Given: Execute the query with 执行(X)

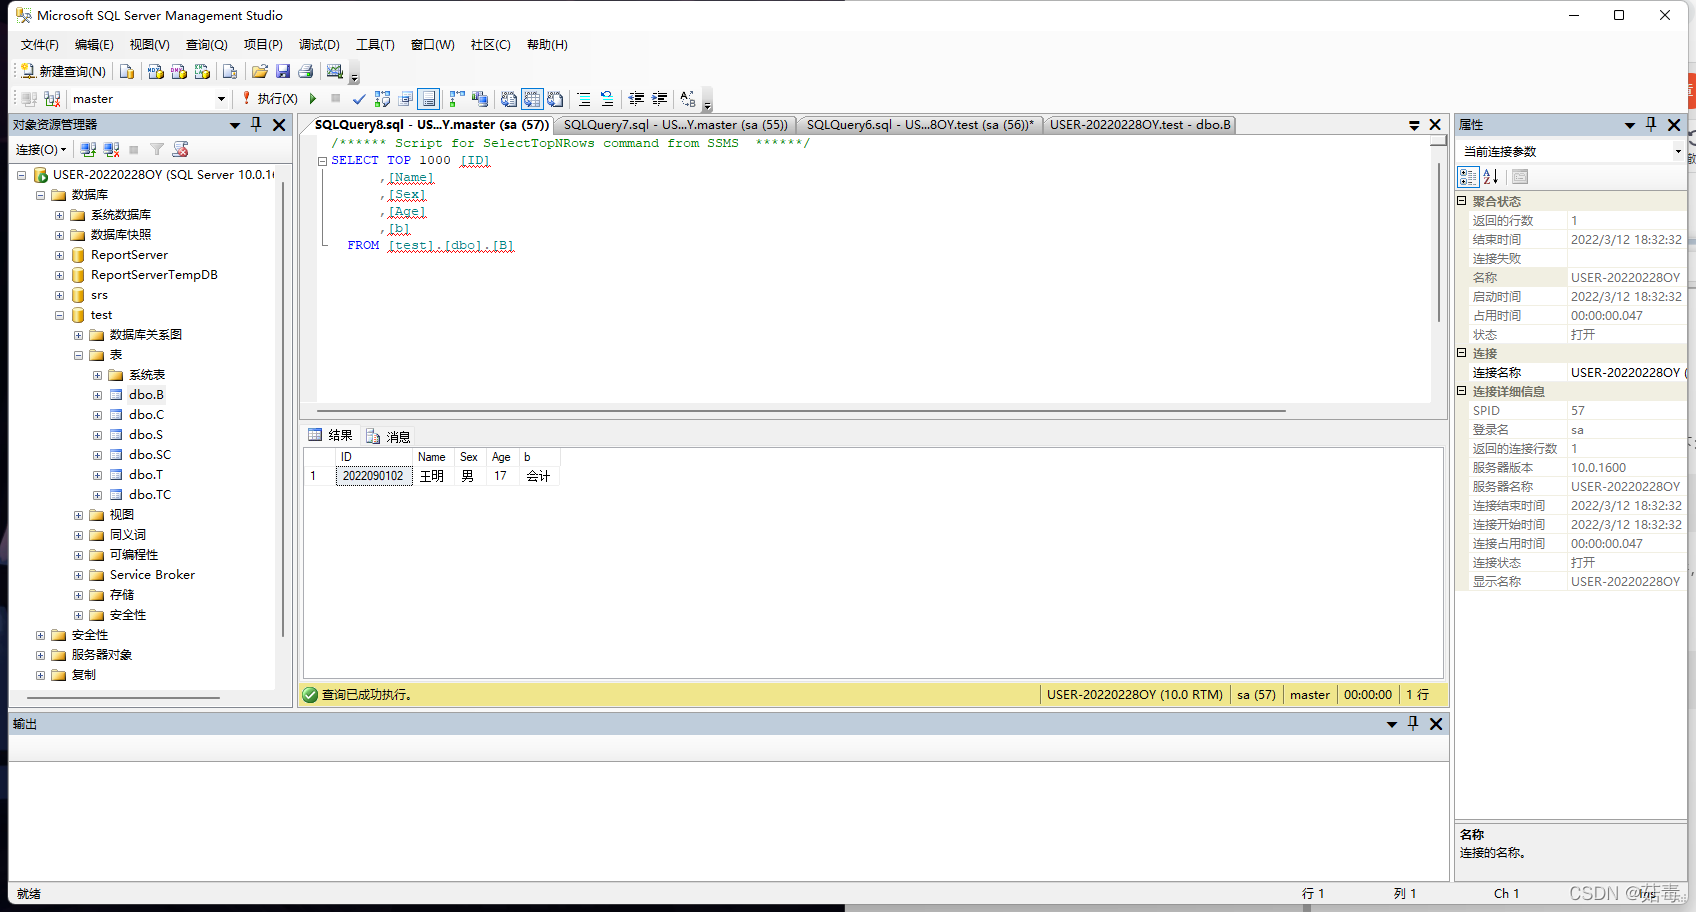Looking at the screenshot, I should (x=270, y=99).
